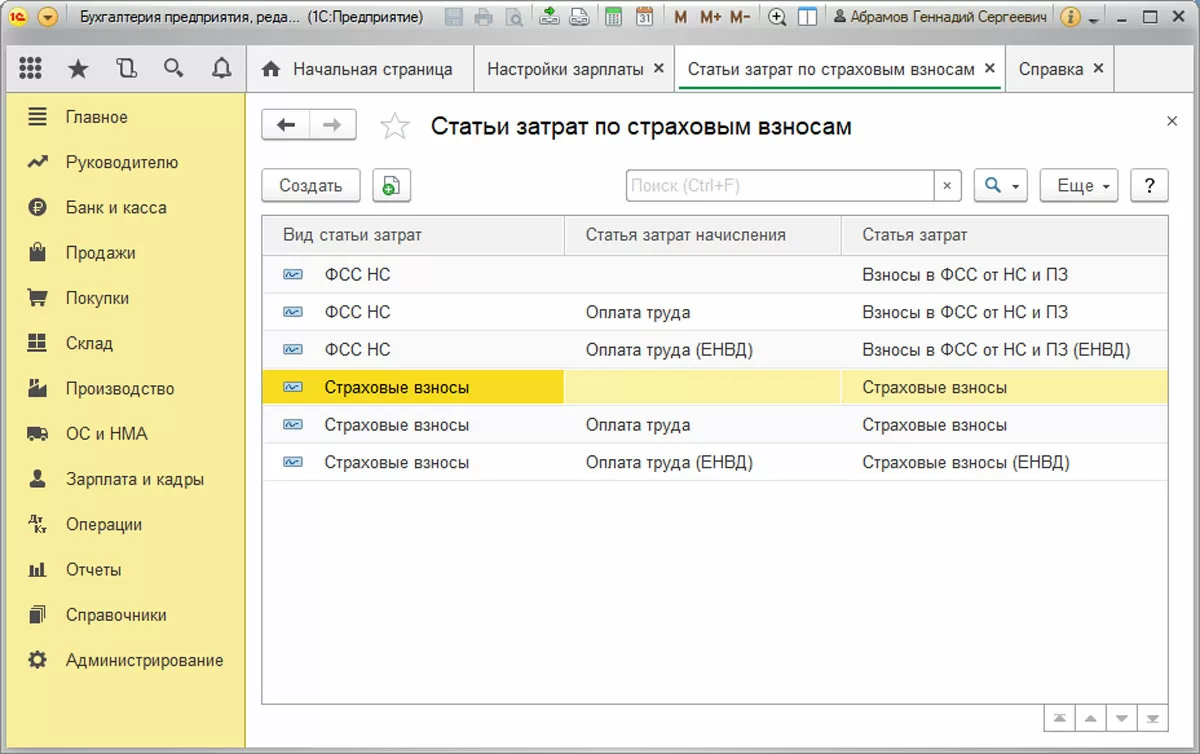The height and width of the screenshot is (754, 1200).
Task: Select ФСС НС row with Оплата труда (ЕНВД)
Action: point(668,350)
